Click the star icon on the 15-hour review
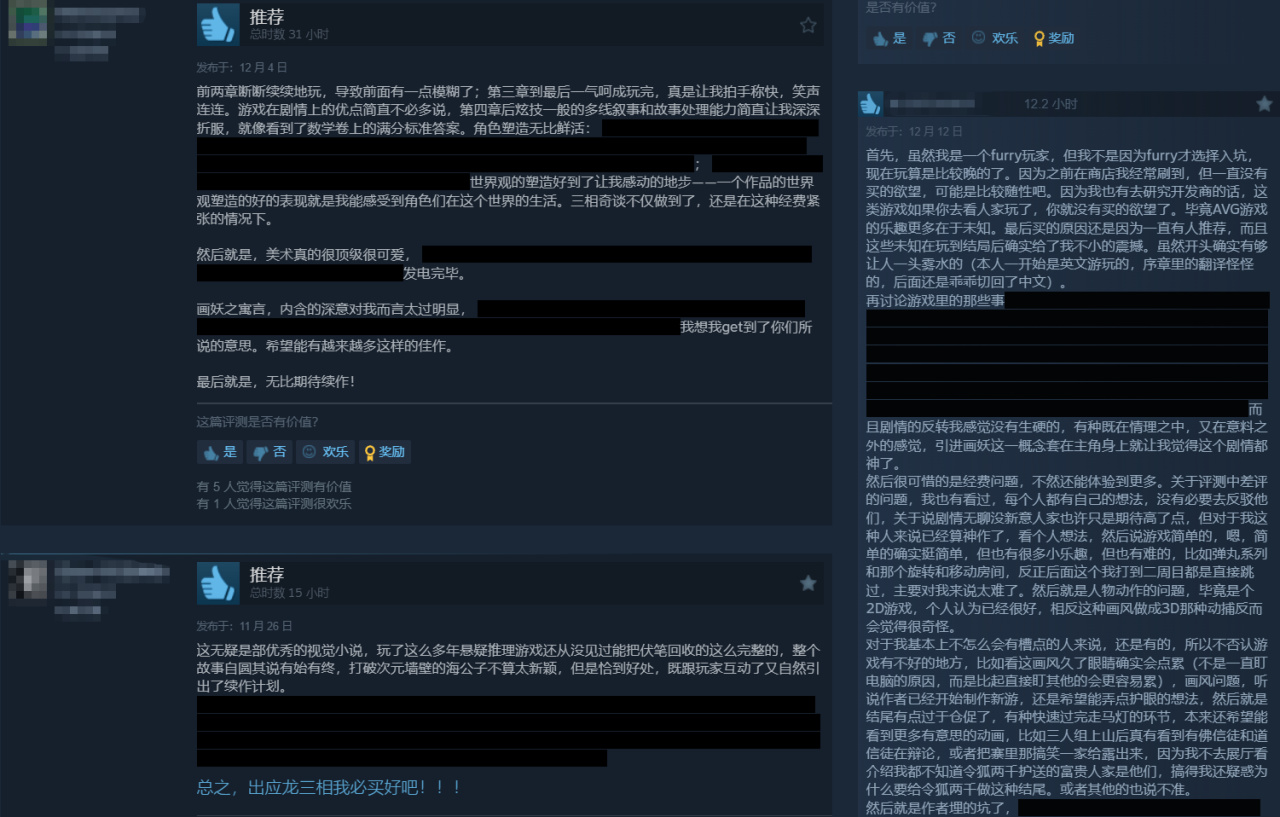Image resolution: width=1280 pixels, height=817 pixels. point(808,583)
